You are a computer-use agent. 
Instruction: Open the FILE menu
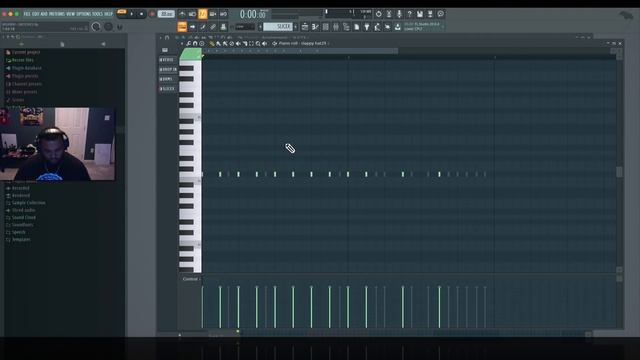pyautogui.click(x=27, y=14)
